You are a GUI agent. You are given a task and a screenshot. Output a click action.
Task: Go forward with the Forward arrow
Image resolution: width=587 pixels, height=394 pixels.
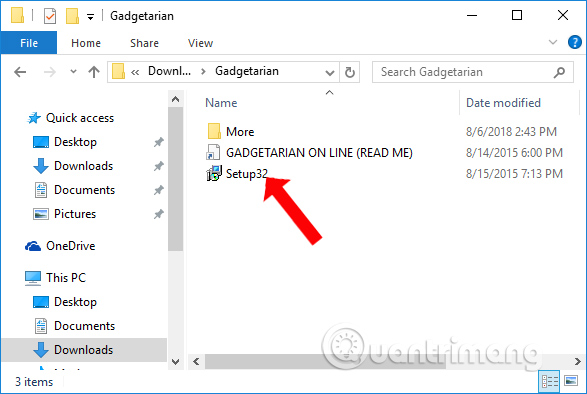pos(49,72)
